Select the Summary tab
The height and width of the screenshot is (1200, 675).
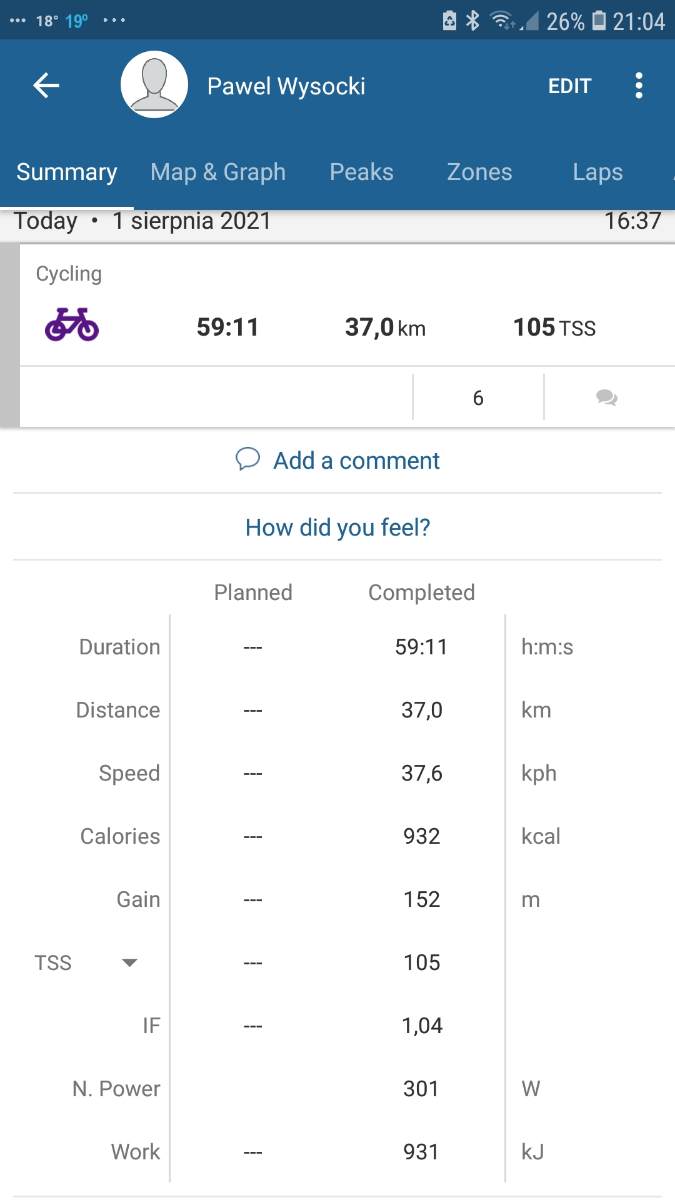[67, 172]
